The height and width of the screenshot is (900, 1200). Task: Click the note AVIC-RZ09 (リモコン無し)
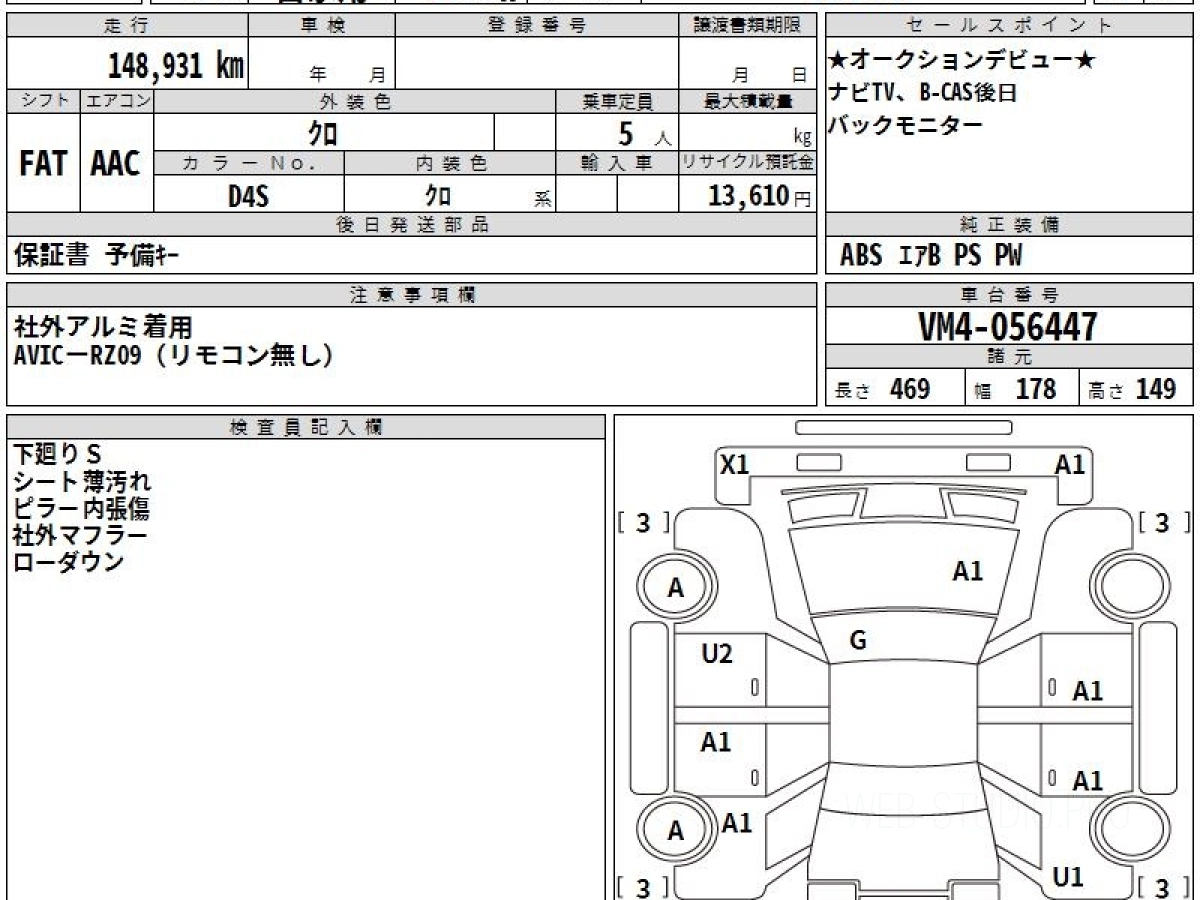(x=173, y=355)
